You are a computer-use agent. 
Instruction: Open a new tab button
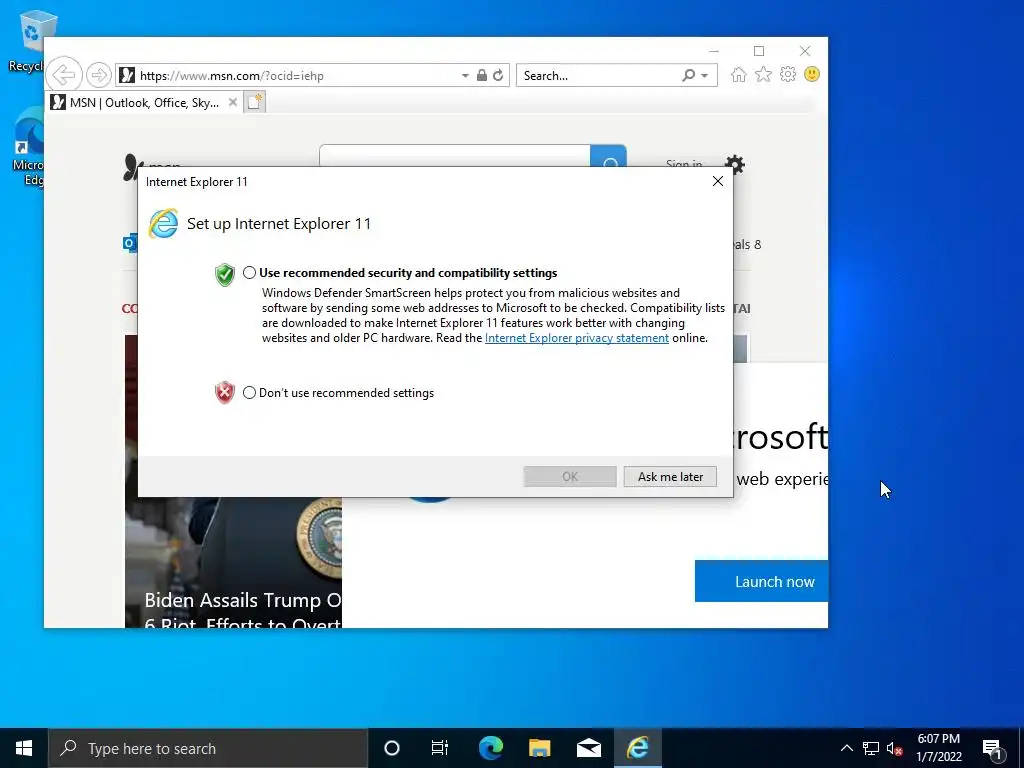(x=255, y=103)
